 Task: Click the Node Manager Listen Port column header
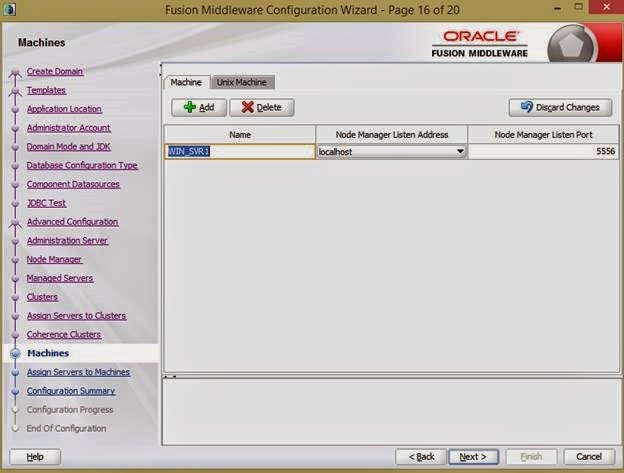543,135
